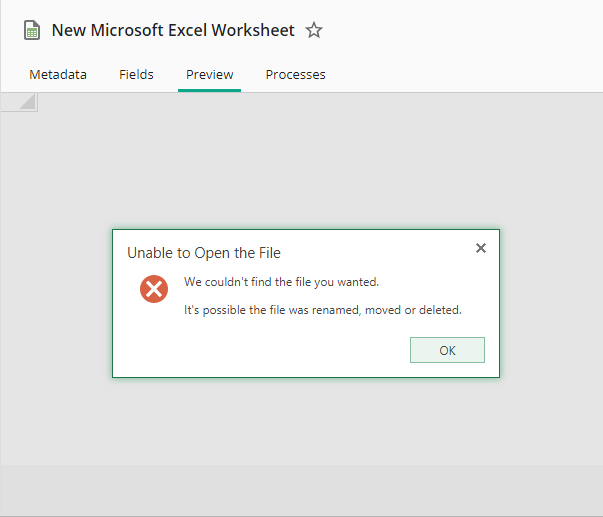Click the Excel worksheet file icon

(32, 30)
